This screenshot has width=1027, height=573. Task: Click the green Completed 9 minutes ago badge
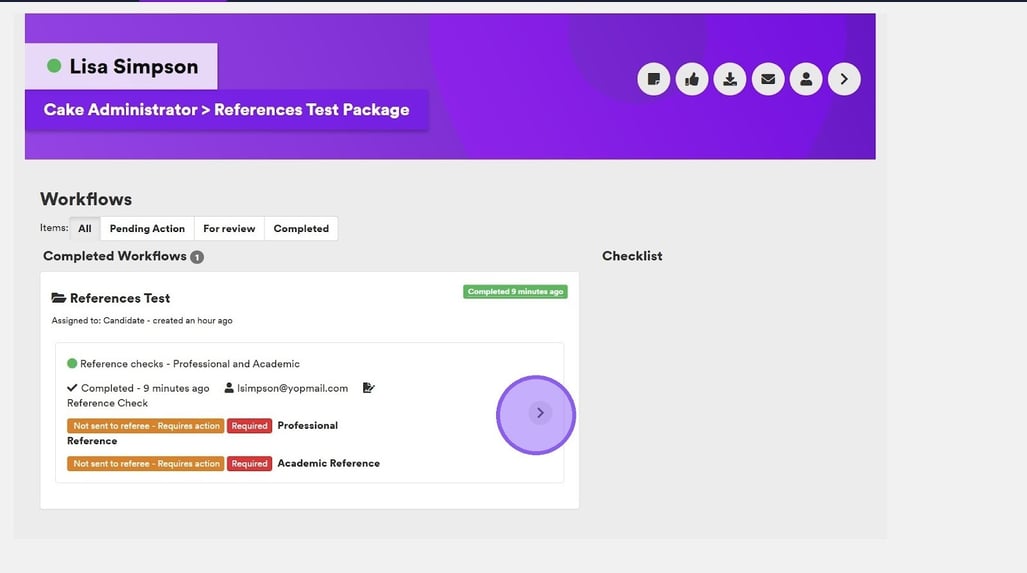click(515, 292)
